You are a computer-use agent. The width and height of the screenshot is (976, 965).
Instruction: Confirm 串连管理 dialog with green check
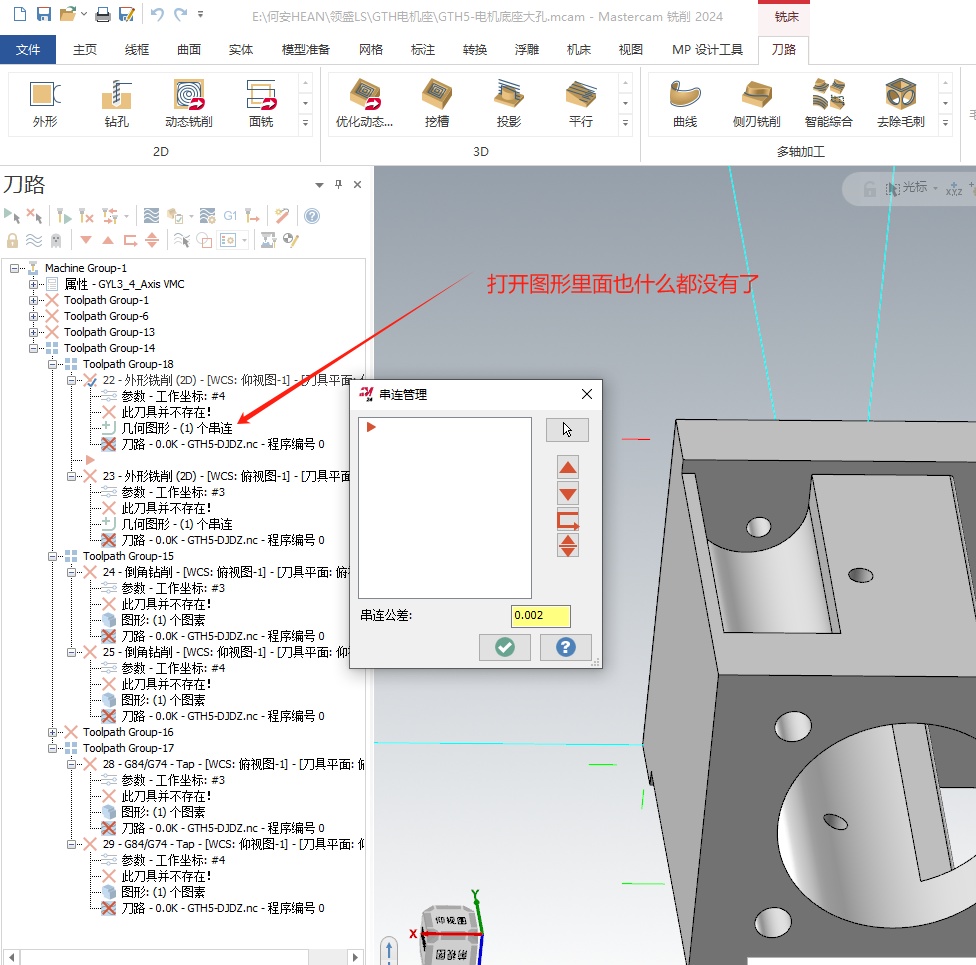point(505,647)
